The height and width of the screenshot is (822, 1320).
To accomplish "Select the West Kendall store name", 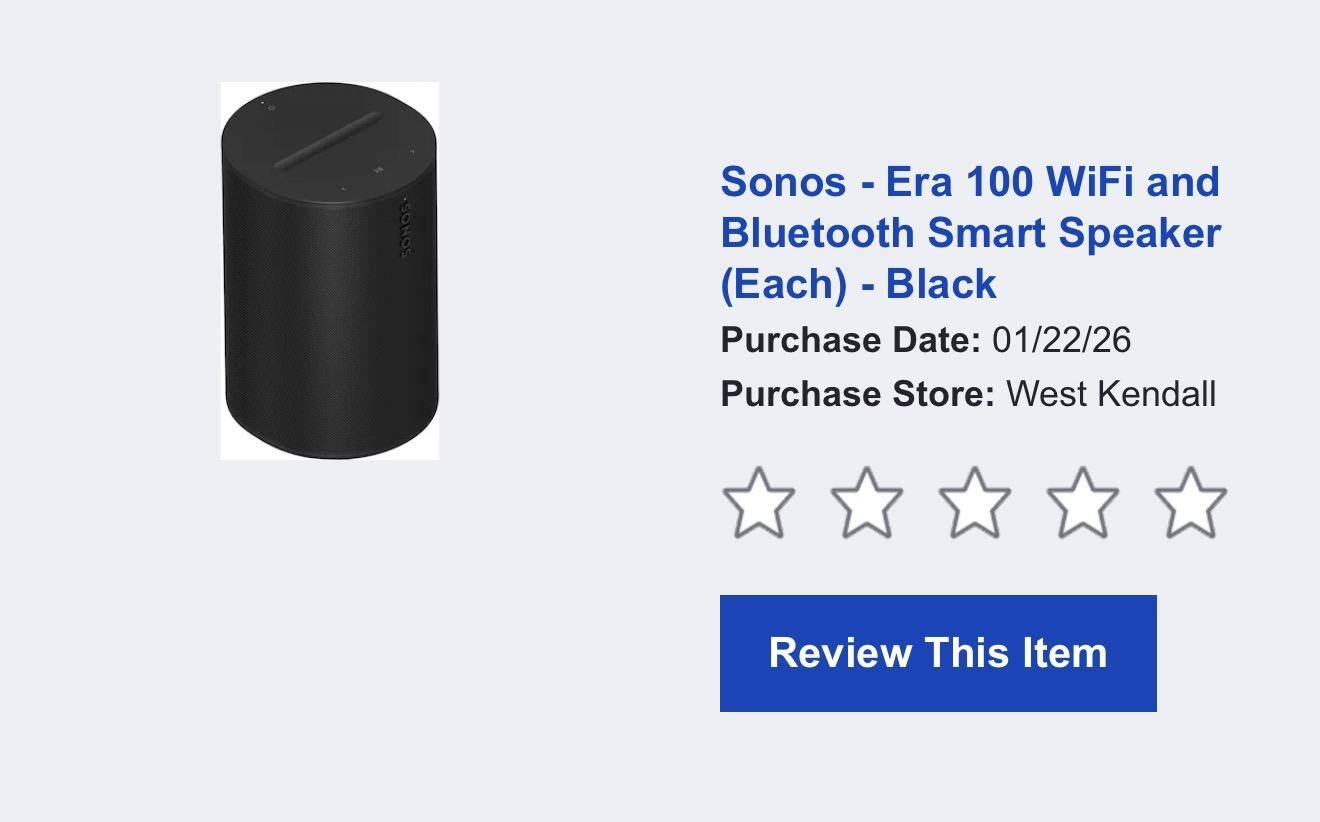I will tap(1110, 394).
